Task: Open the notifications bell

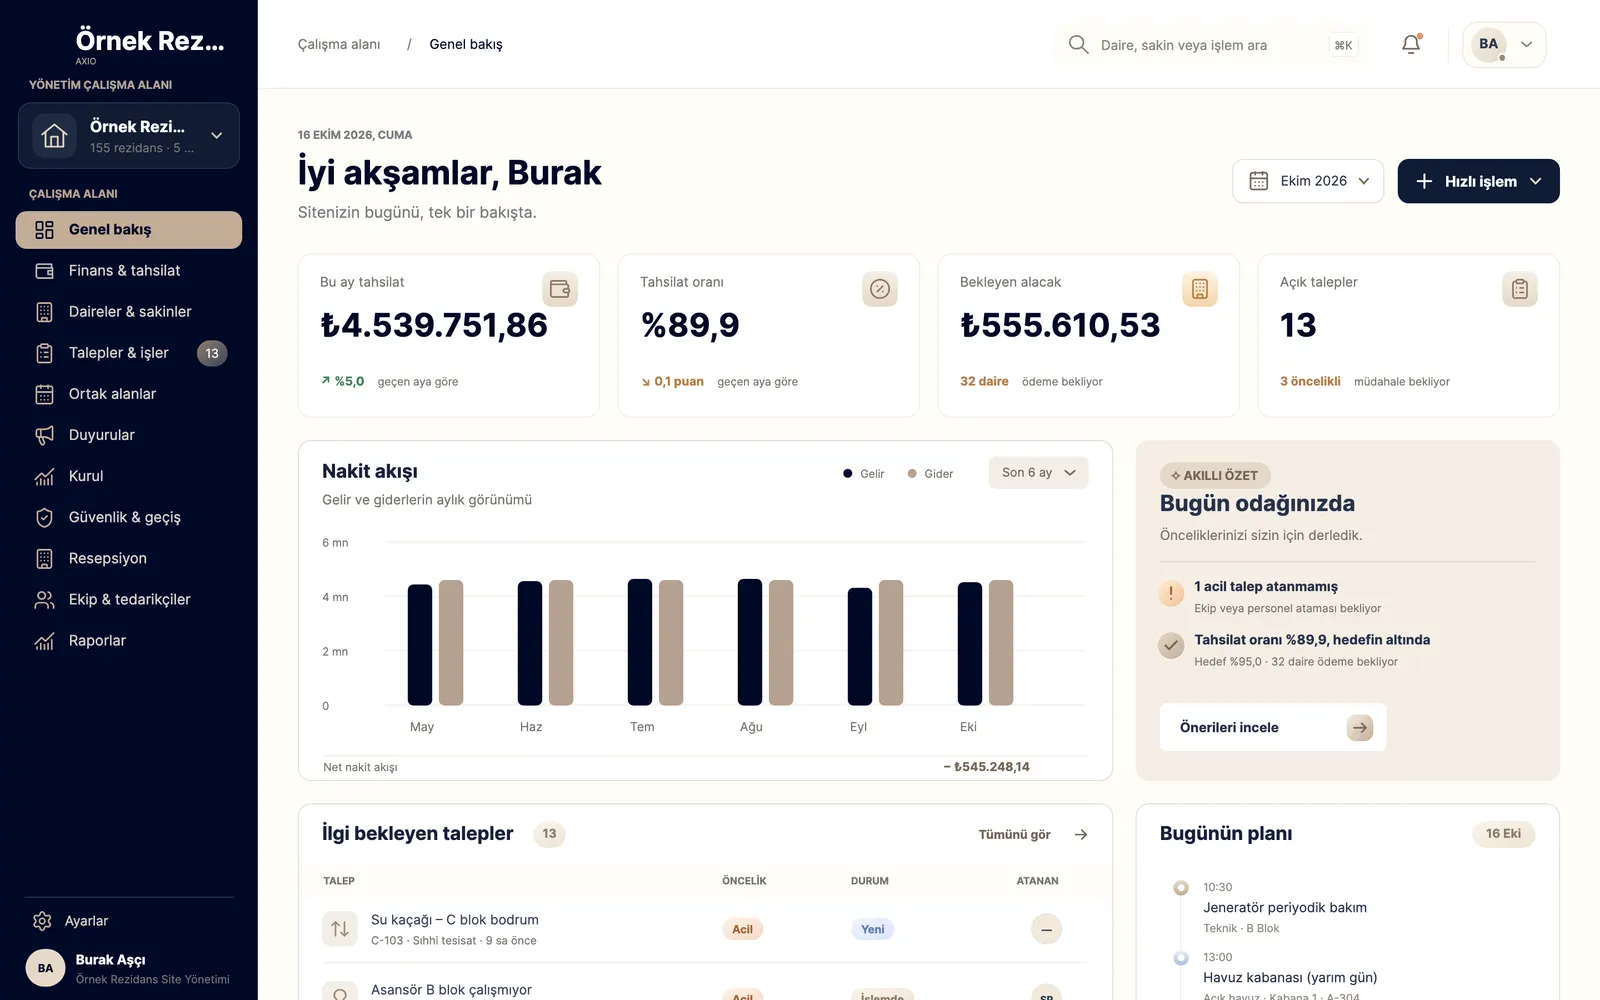Action: [x=1411, y=44]
